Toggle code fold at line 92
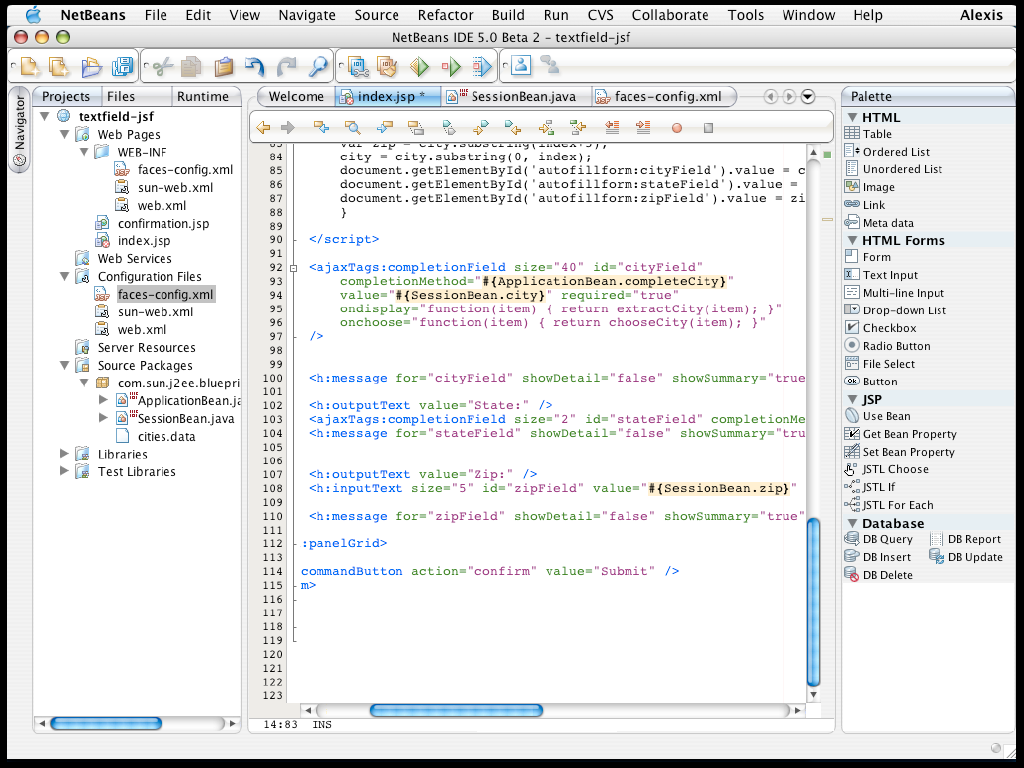1024x768 pixels. pyautogui.click(x=293, y=268)
